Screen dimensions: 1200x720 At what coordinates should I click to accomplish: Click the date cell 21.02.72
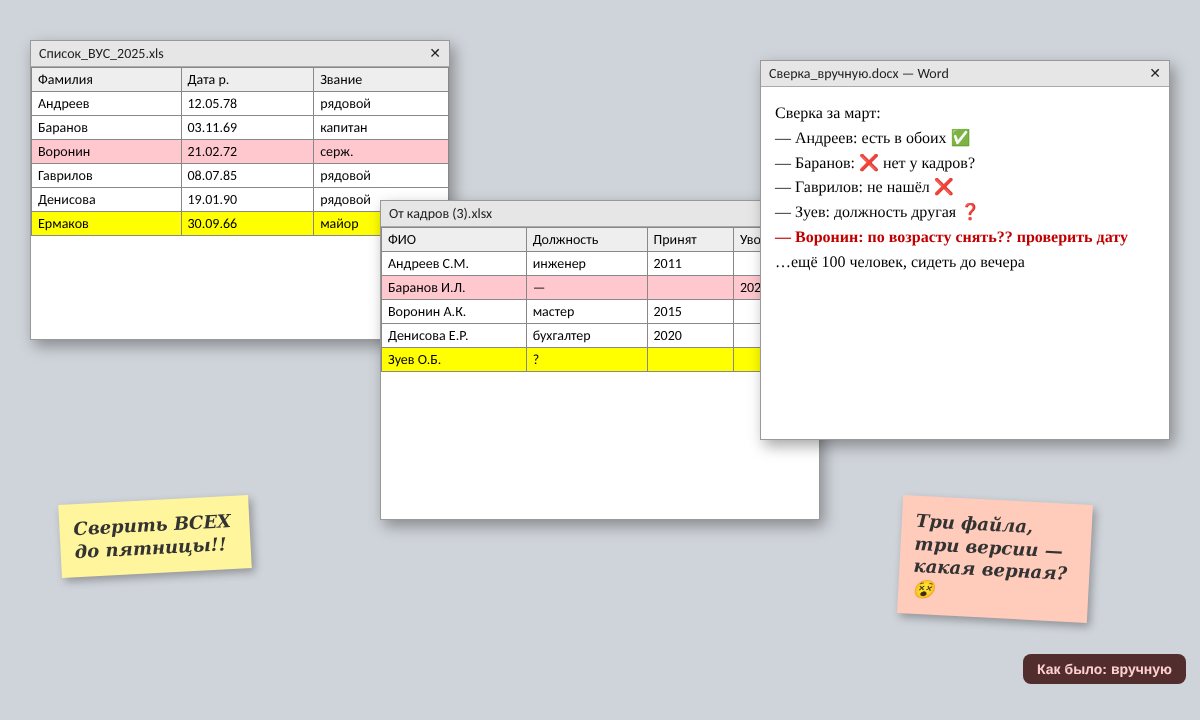click(x=248, y=152)
